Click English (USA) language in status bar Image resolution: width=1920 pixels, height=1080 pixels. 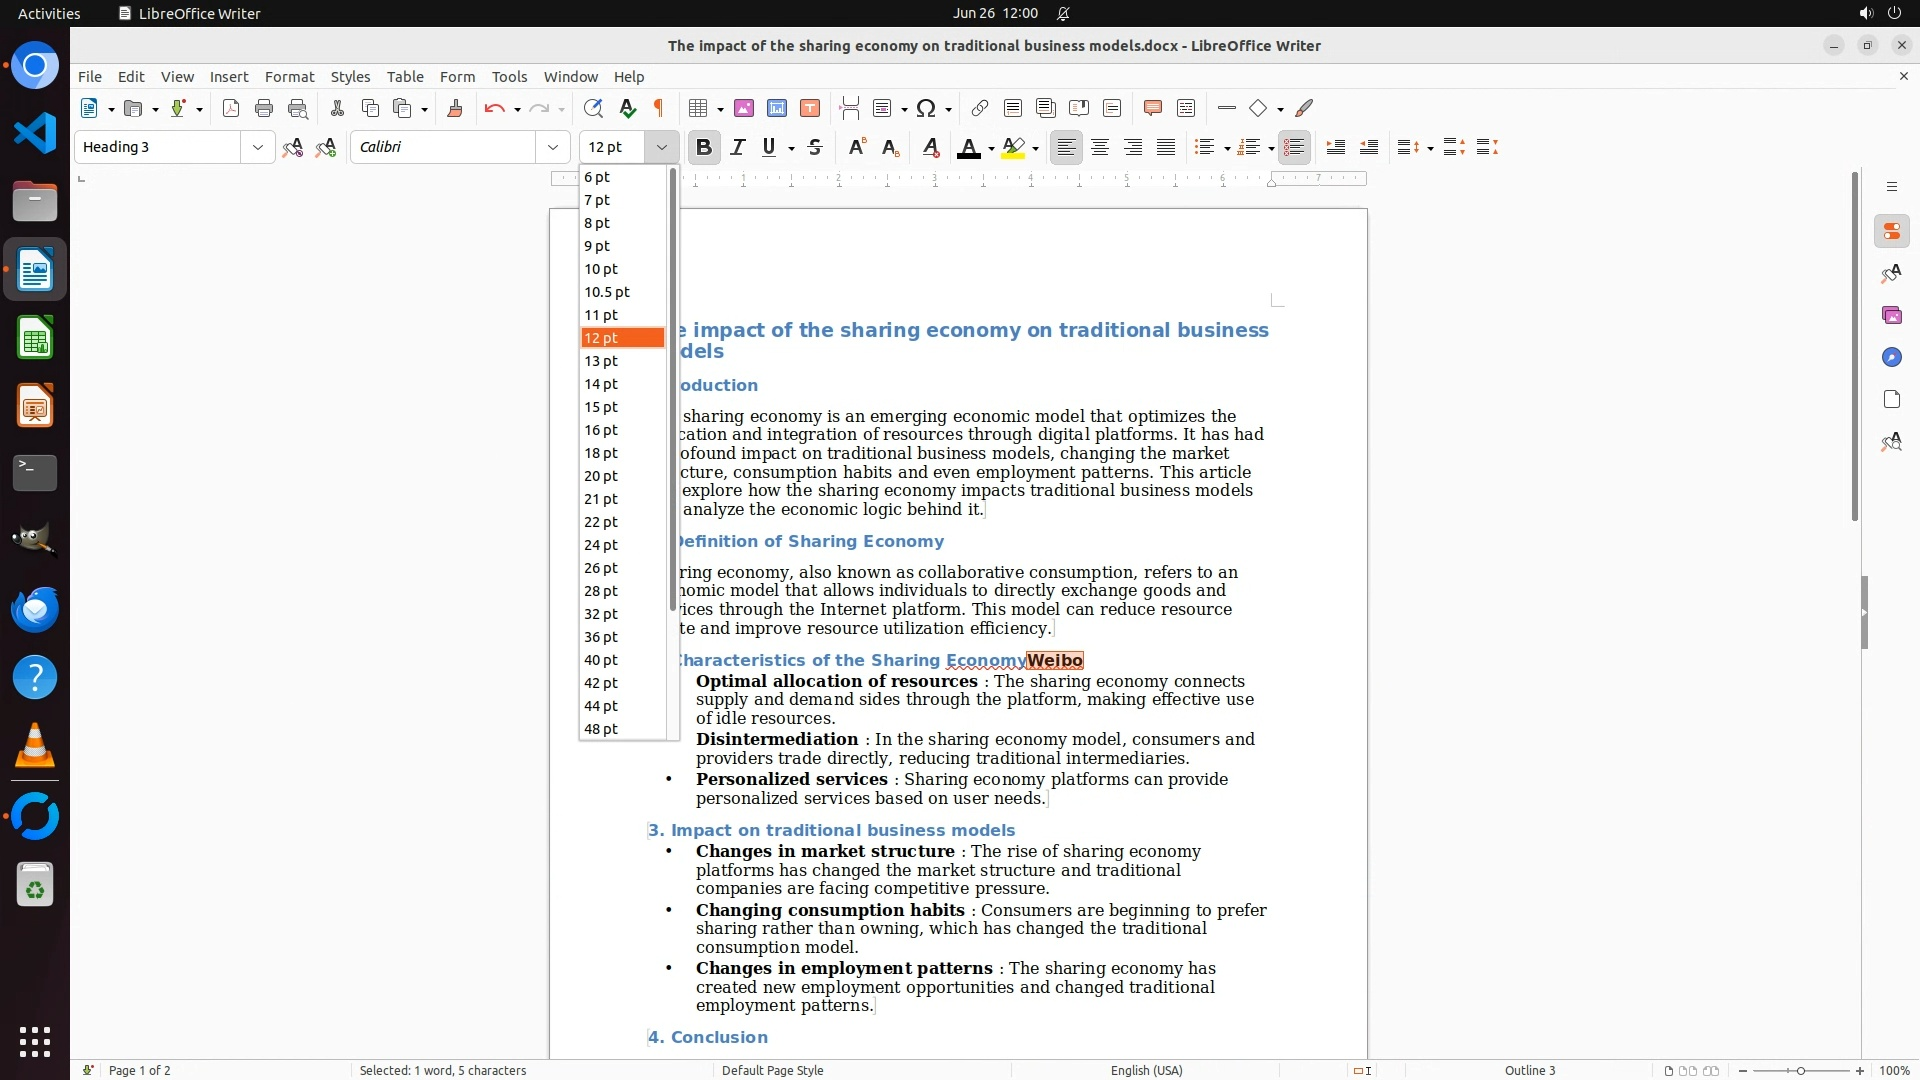1146,1070
